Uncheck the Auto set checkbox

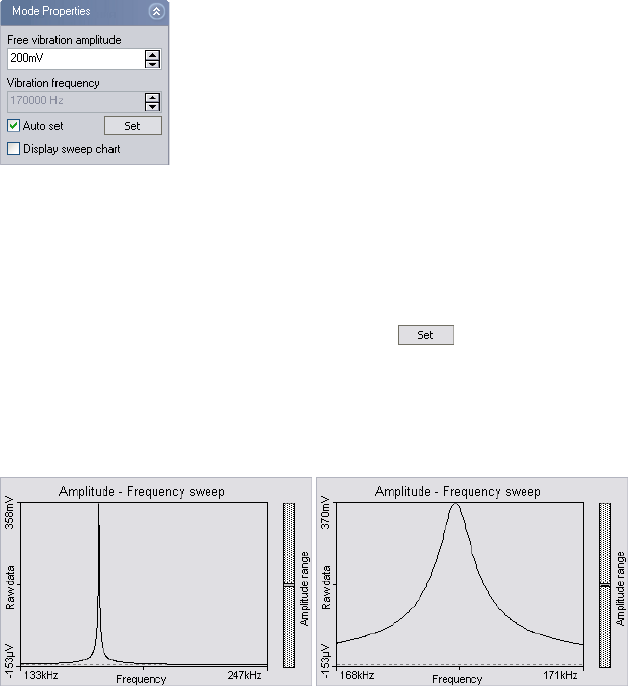14,126
